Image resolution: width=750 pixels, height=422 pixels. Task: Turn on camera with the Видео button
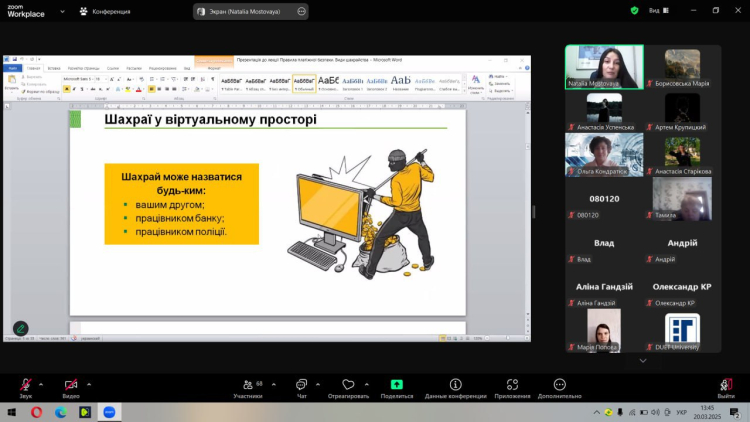71,386
